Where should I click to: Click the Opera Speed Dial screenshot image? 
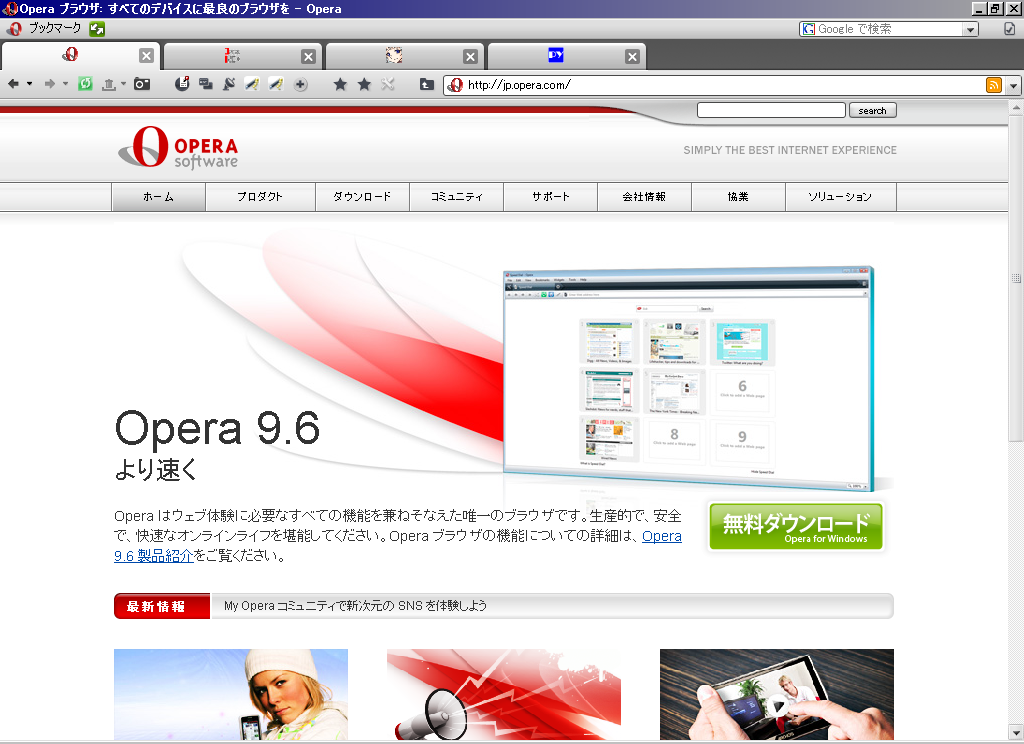[x=688, y=379]
